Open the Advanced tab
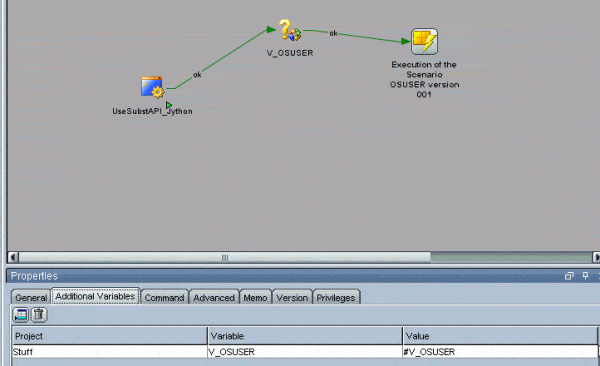600x366 pixels. point(214,297)
